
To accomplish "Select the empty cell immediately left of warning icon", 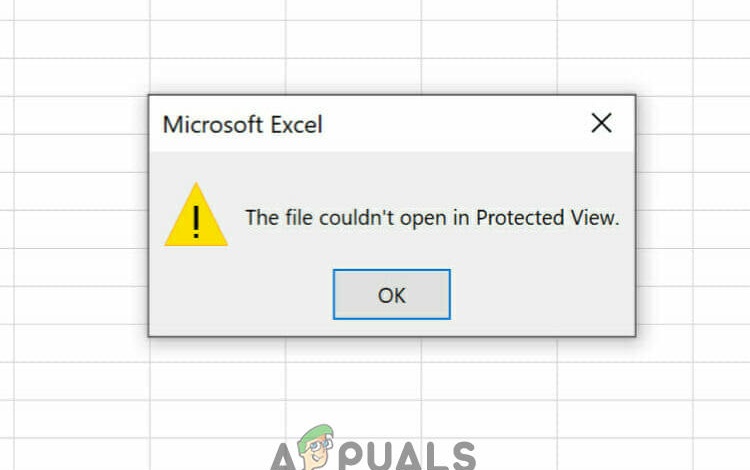I will pyautogui.click(x=82, y=229).
